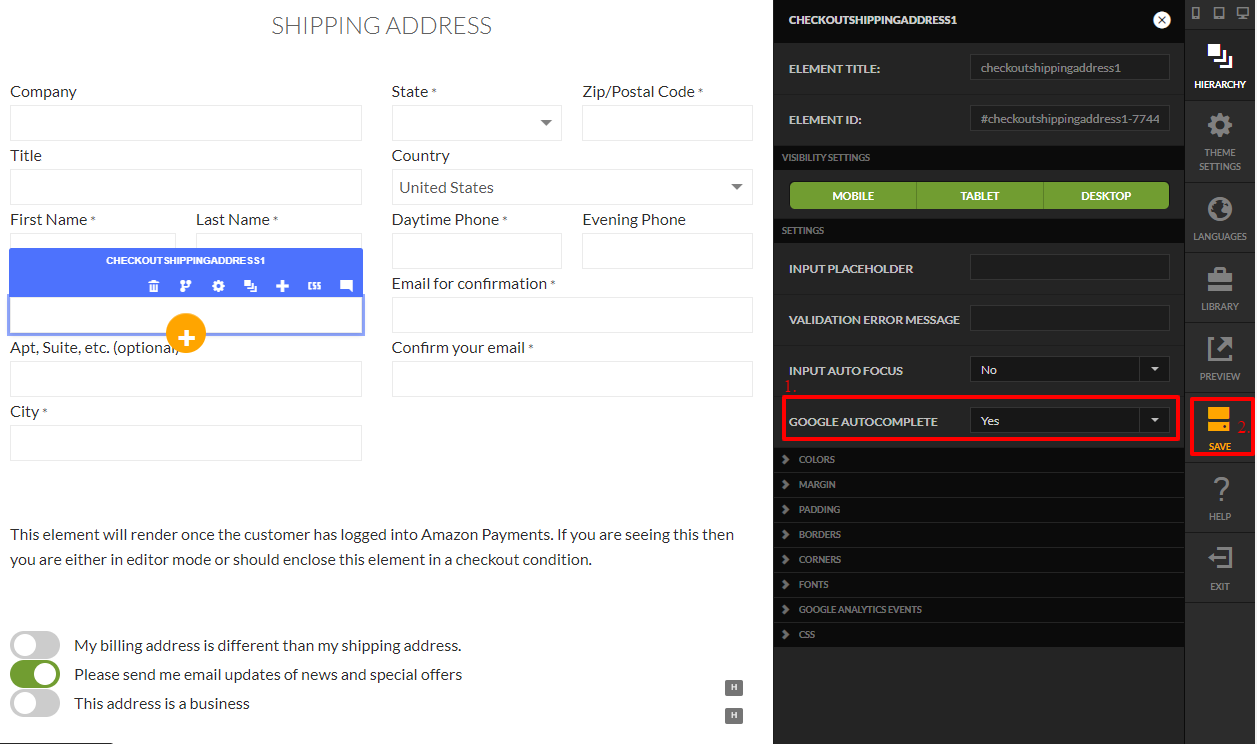Save changes with the Save icon
This screenshot has height=744, width=1257.
coord(1219,418)
